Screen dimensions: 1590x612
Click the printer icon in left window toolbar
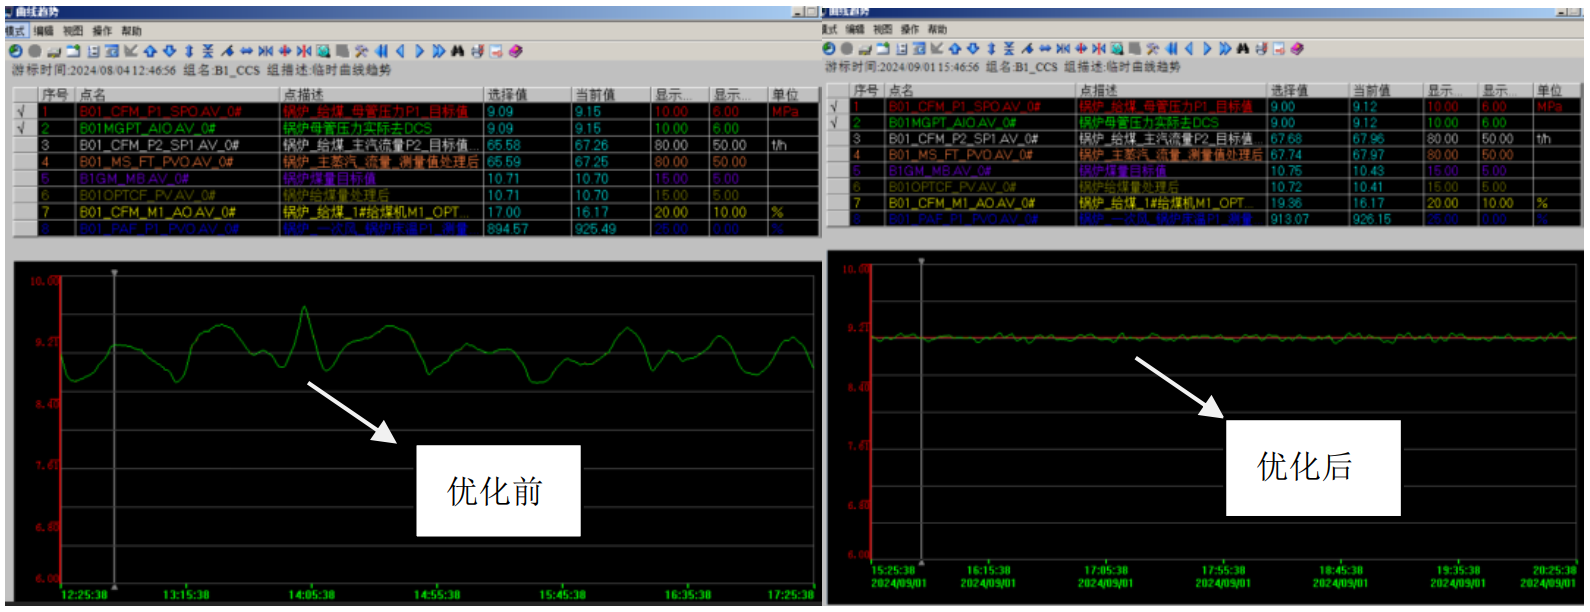click(x=54, y=51)
